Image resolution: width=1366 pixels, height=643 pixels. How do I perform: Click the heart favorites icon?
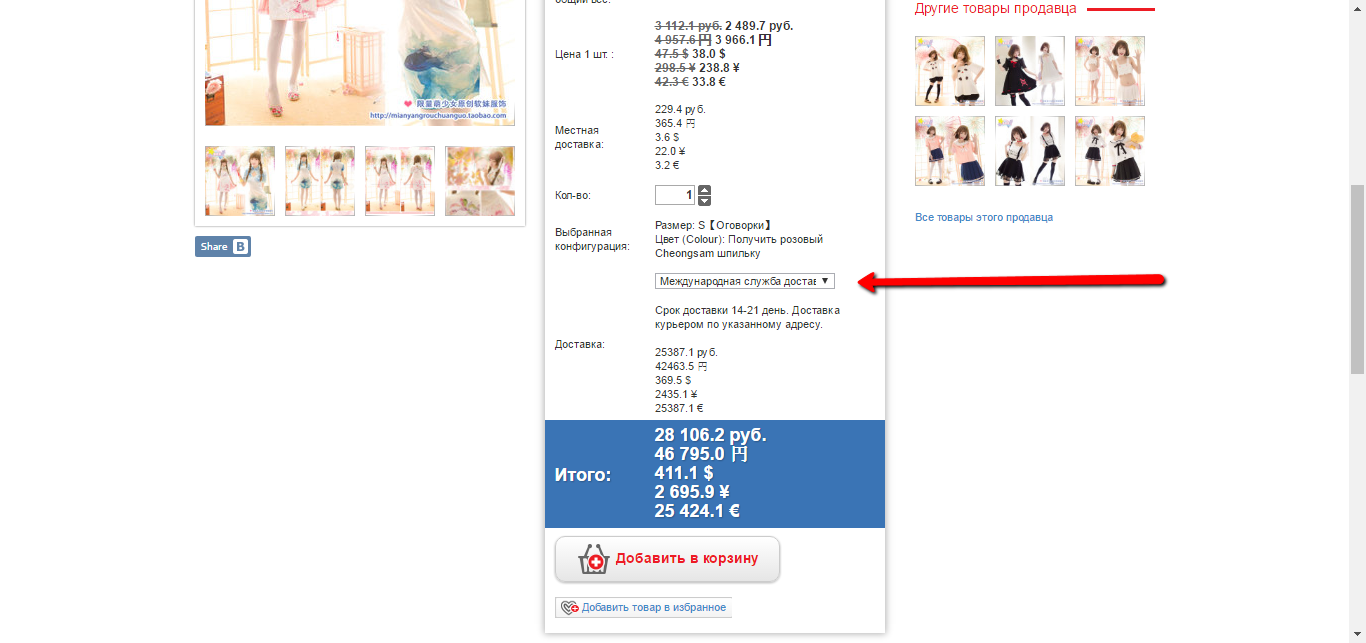pyautogui.click(x=570, y=607)
